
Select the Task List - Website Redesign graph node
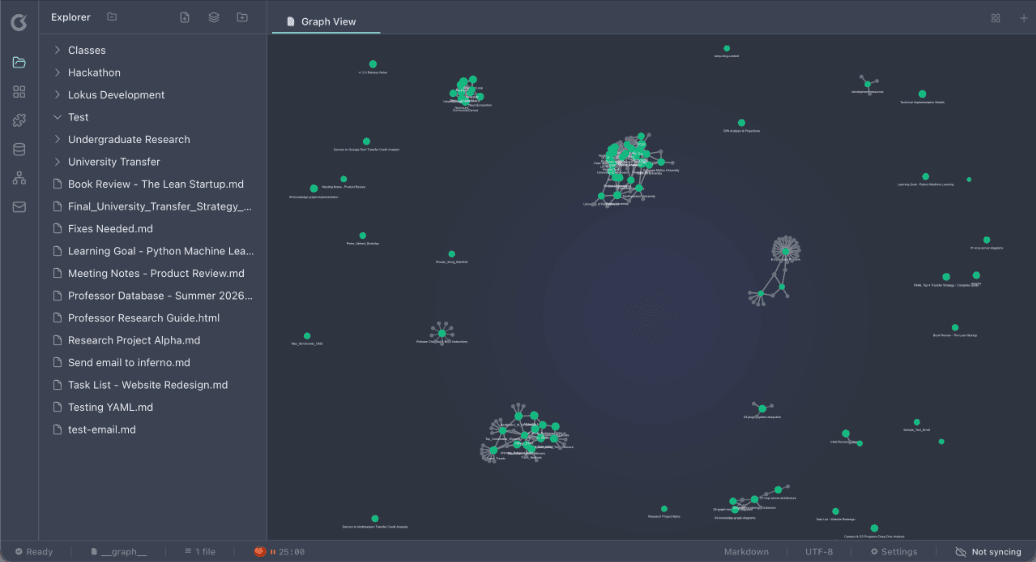coord(836,512)
